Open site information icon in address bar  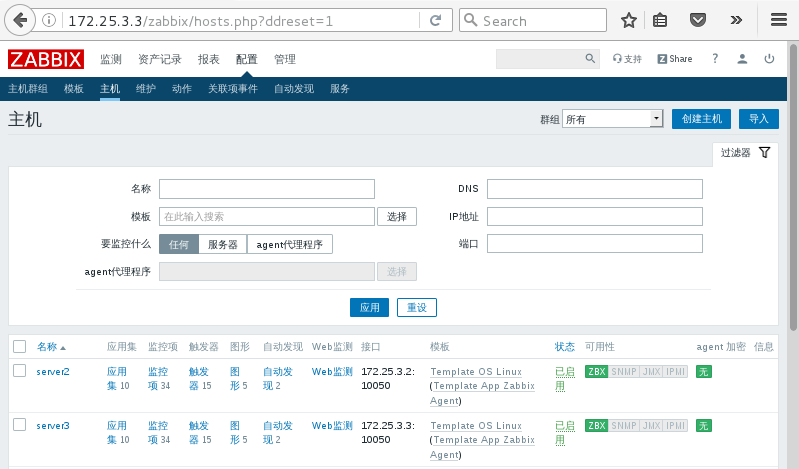pos(49,20)
